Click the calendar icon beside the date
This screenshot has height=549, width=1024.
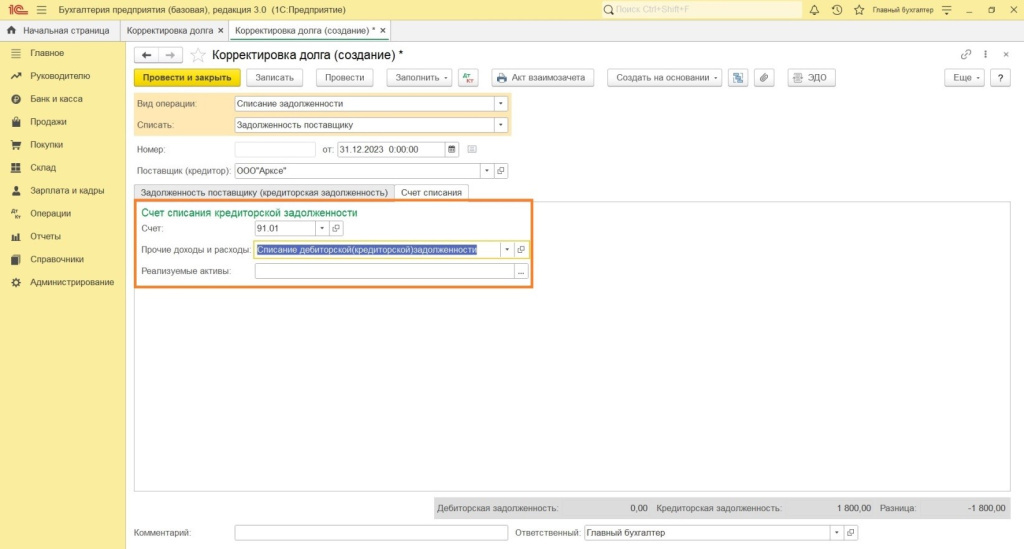(x=452, y=150)
